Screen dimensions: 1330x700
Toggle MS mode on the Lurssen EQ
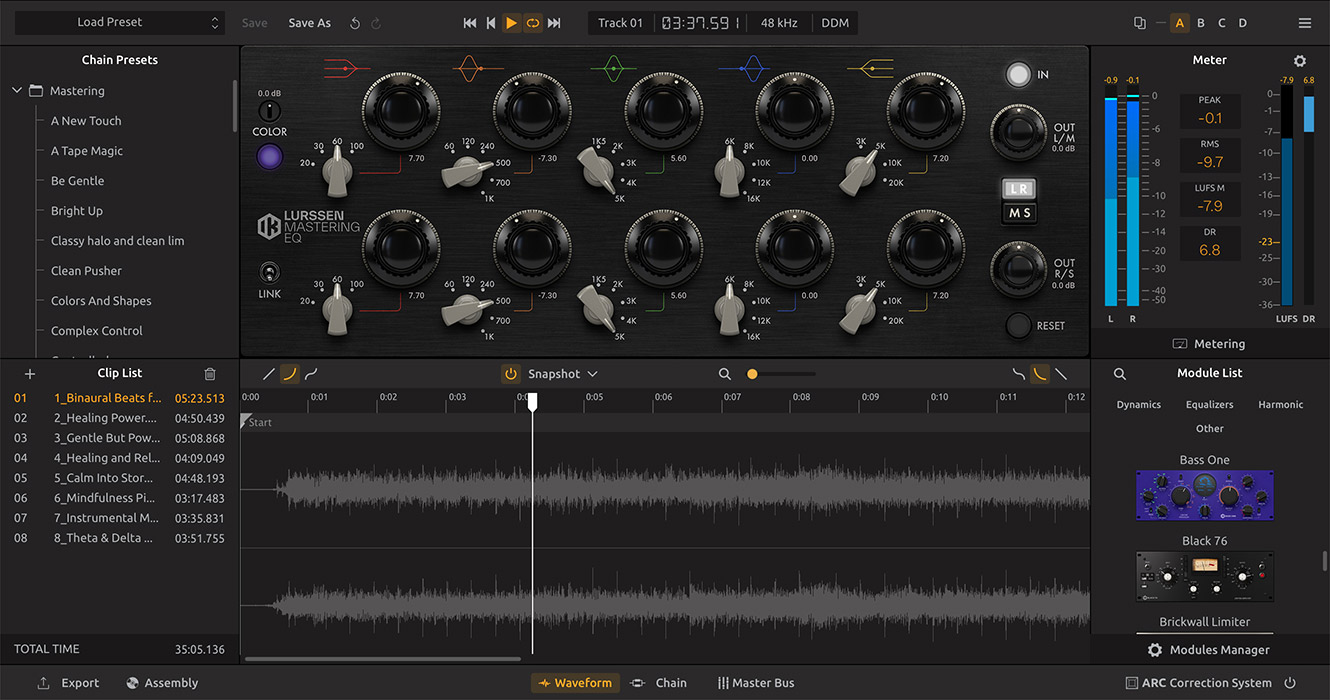[x=1019, y=212]
